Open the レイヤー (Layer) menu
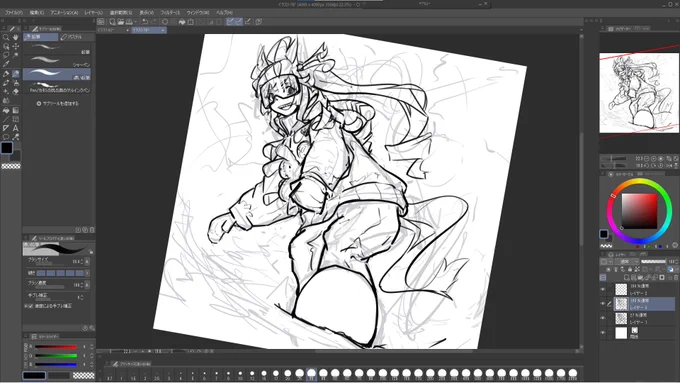The height and width of the screenshot is (383, 680). [93, 13]
